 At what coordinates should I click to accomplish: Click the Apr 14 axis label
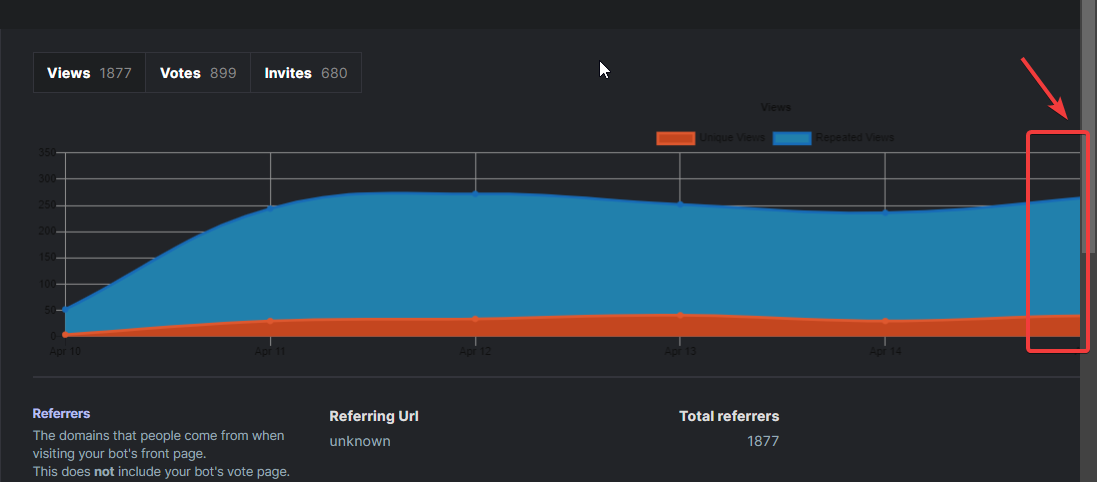click(x=885, y=351)
